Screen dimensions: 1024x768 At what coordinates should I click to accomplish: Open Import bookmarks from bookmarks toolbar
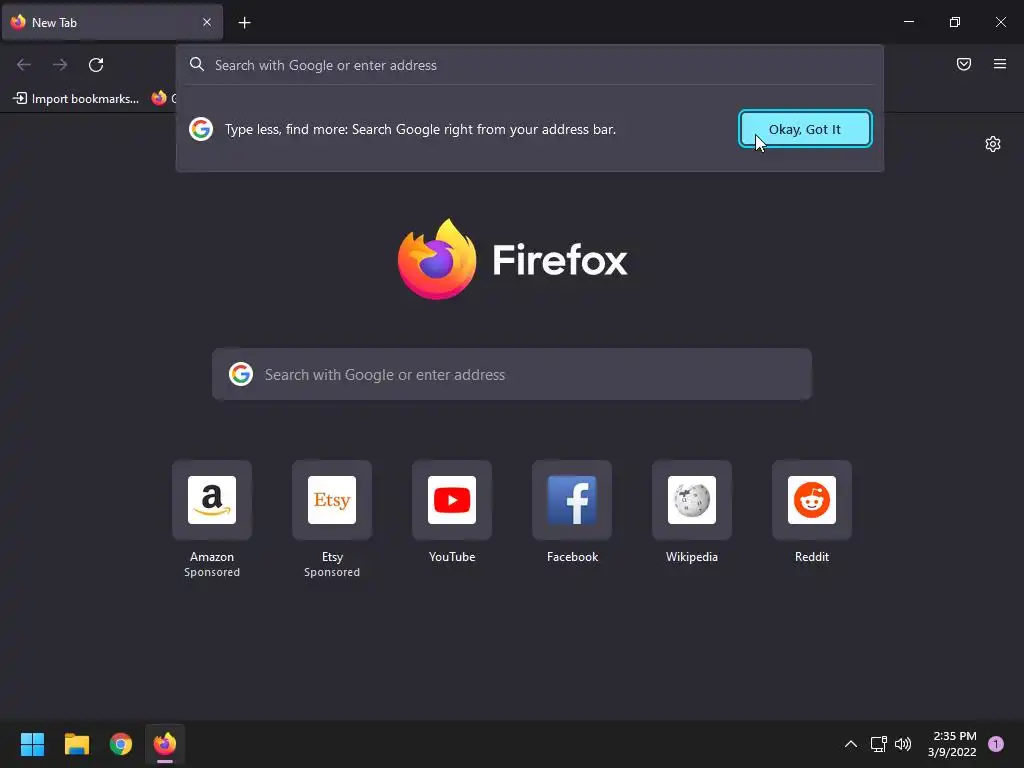[76, 99]
